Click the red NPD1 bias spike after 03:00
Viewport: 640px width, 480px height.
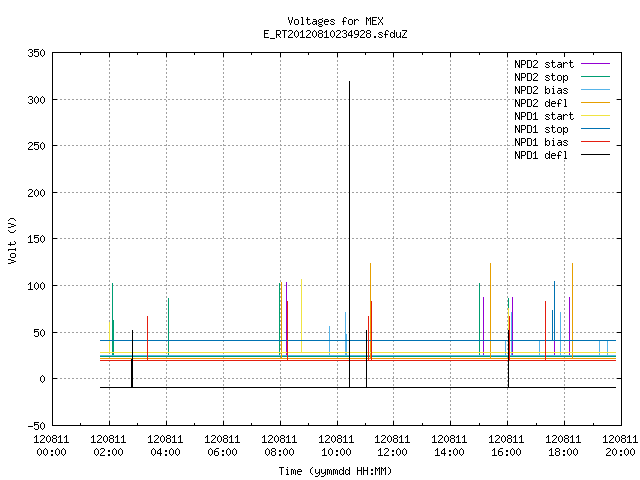point(147,338)
